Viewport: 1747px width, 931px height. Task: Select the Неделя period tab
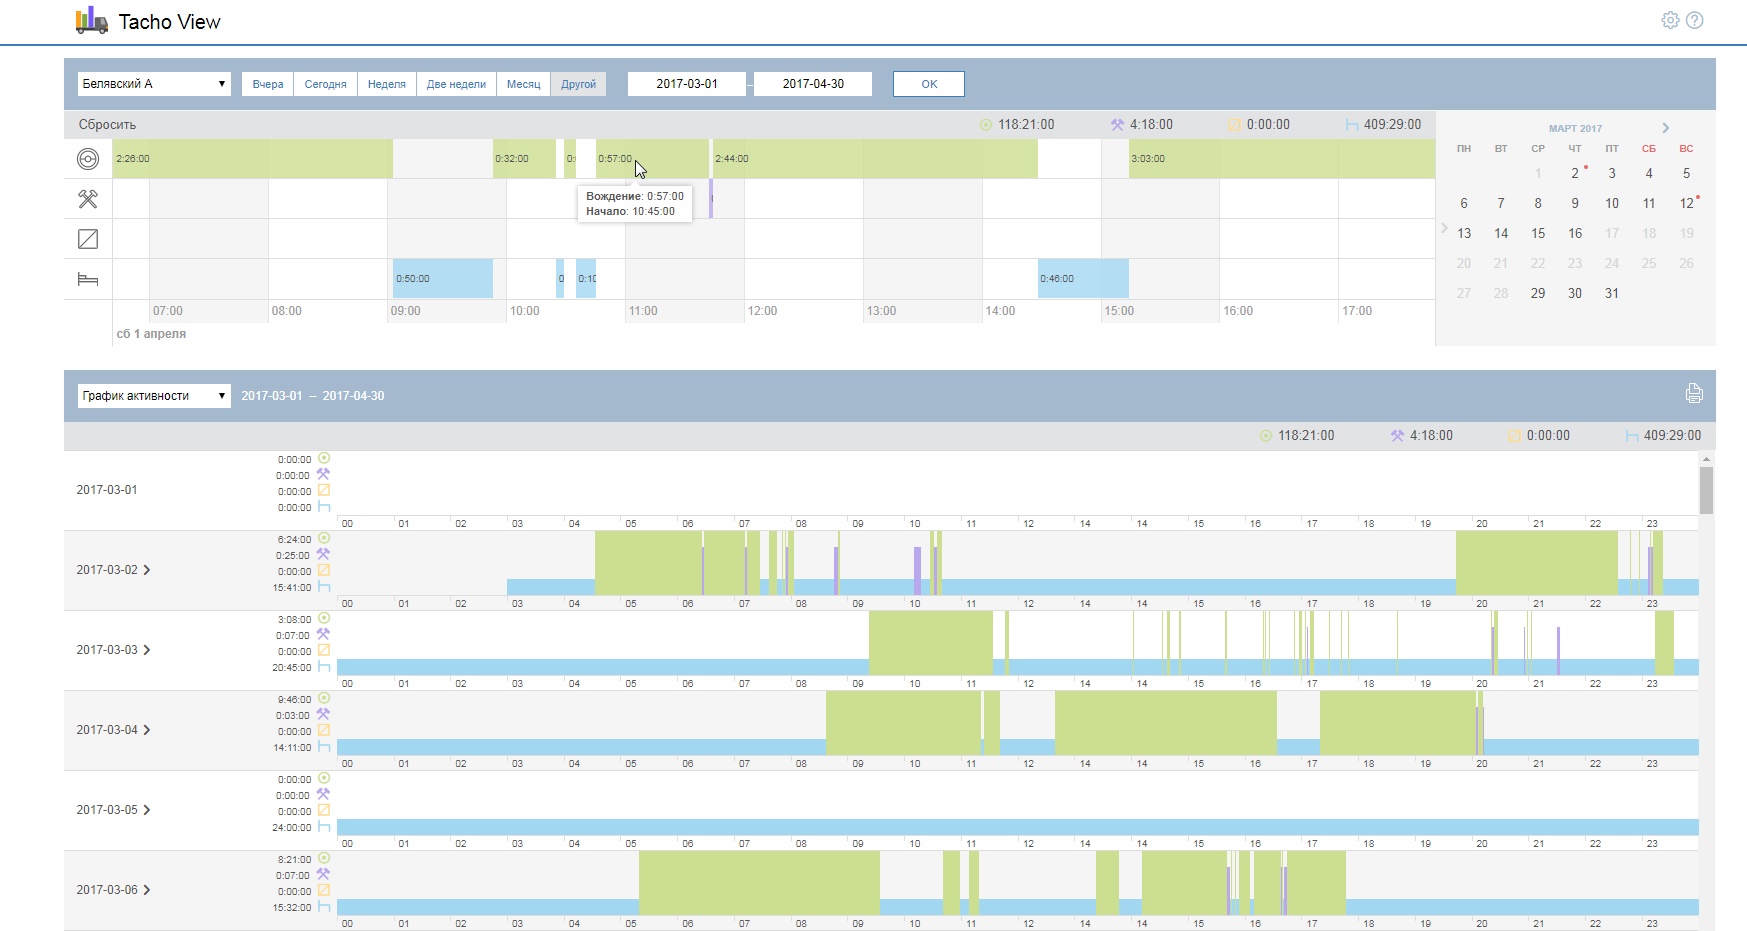(x=386, y=84)
